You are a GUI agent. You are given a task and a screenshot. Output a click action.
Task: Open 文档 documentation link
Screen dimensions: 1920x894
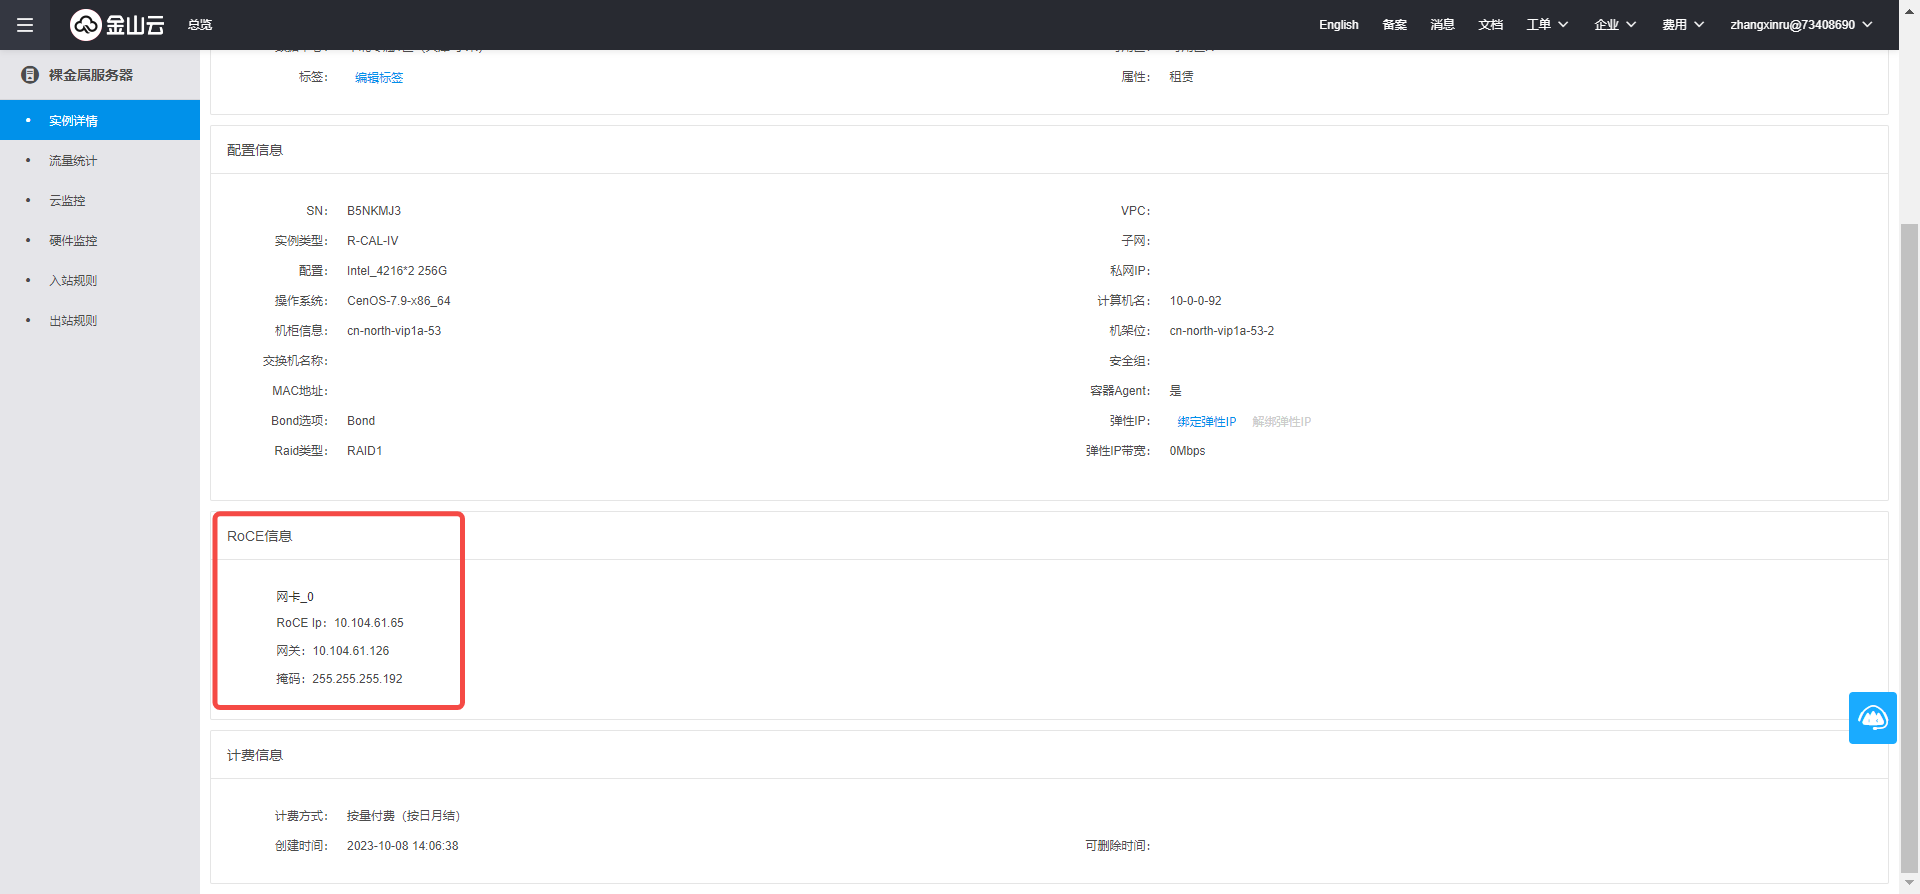tap(1490, 25)
